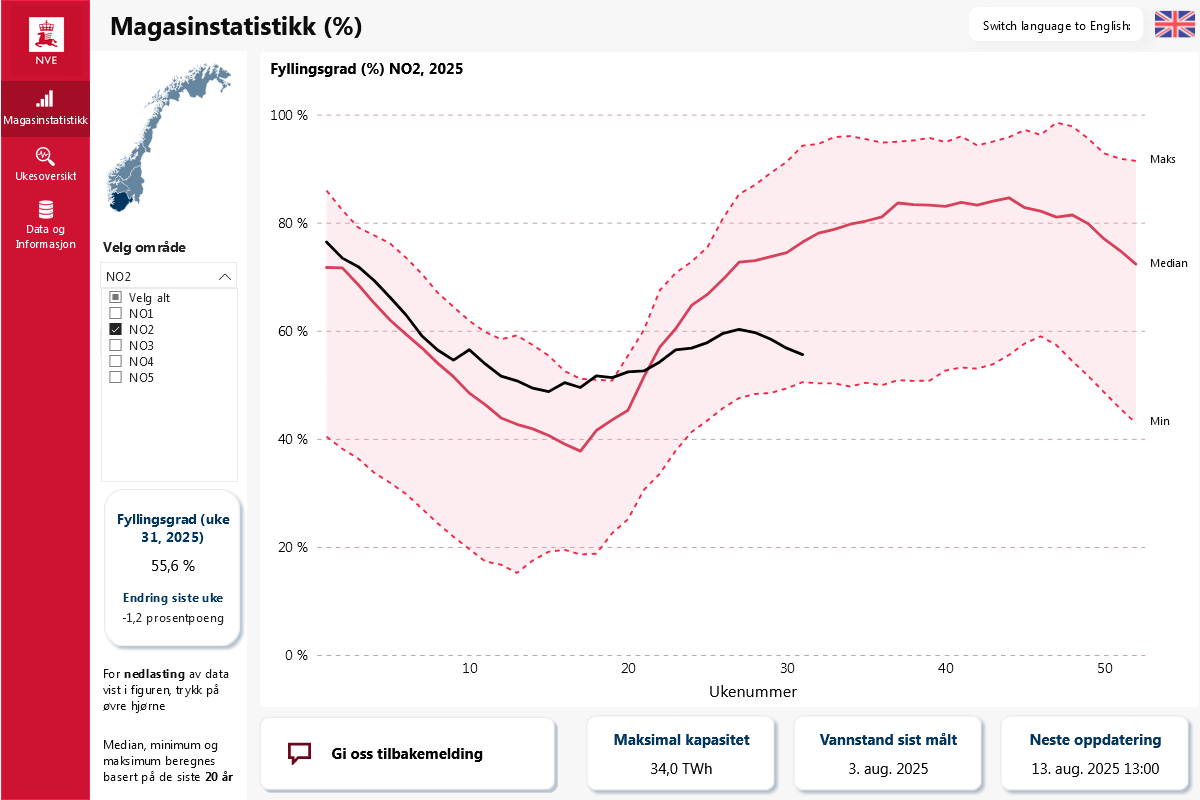Click Switch language to English label
The width and height of the screenshot is (1200, 800).
1056,26
